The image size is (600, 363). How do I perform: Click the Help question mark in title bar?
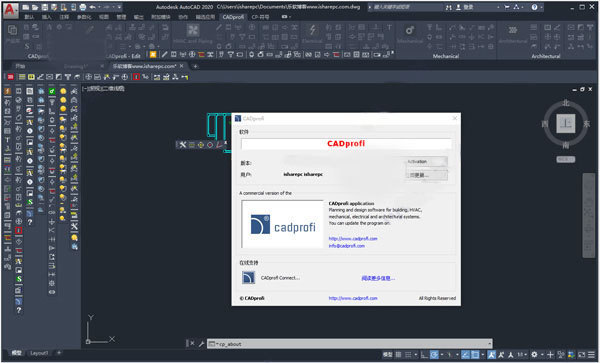(535, 7)
